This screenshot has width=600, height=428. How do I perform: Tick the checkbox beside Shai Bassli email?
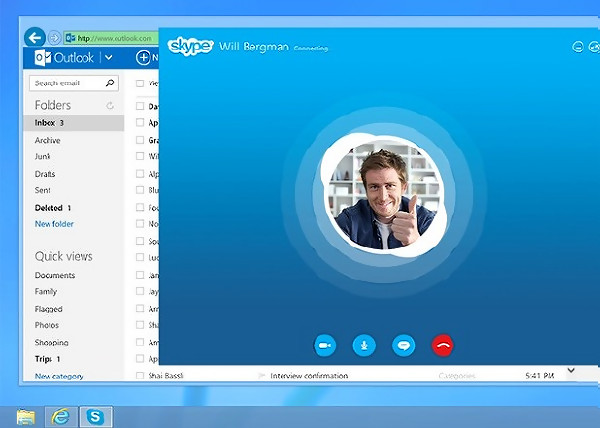click(140, 376)
